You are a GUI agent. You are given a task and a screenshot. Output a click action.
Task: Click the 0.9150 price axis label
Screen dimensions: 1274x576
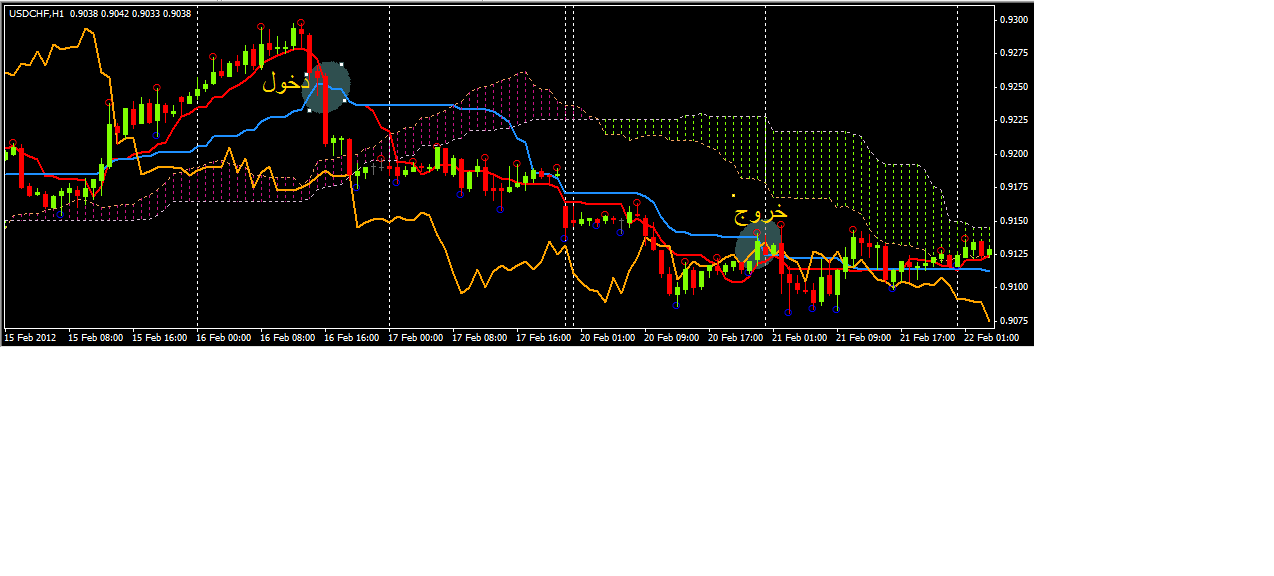tap(1013, 221)
